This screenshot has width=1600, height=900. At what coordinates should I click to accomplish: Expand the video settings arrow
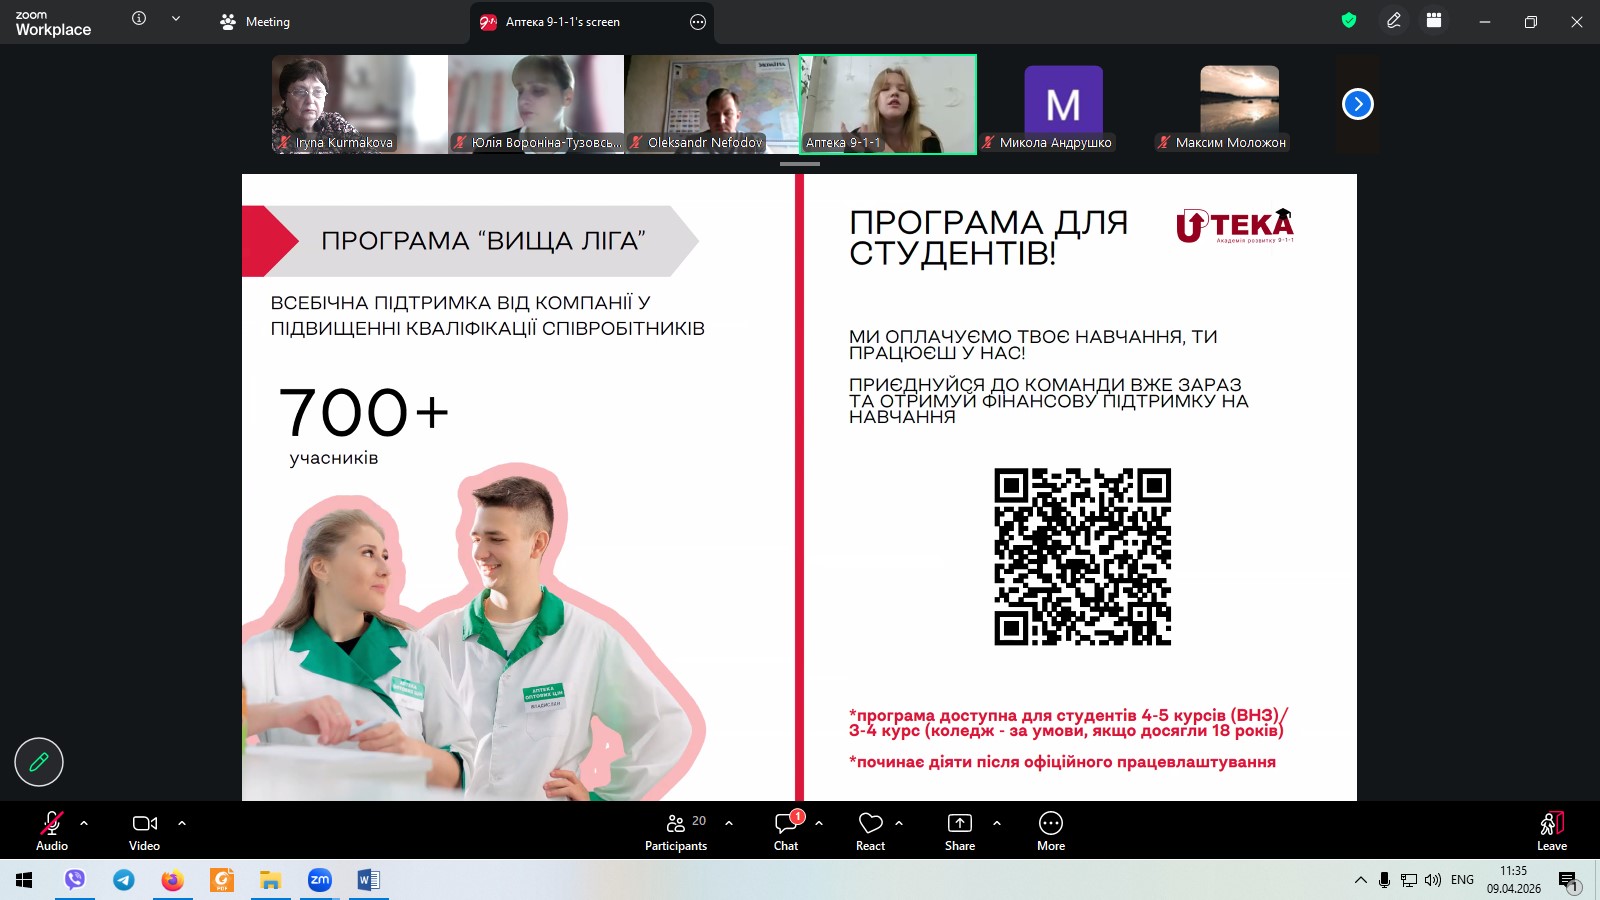(182, 823)
